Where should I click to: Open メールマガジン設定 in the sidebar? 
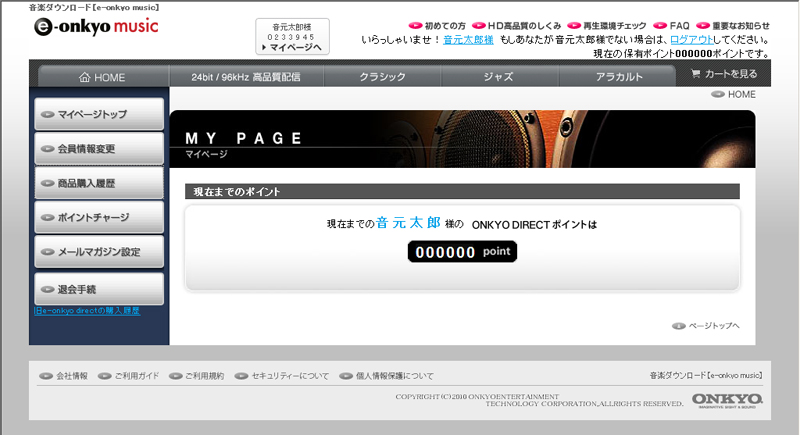(x=99, y=251)
